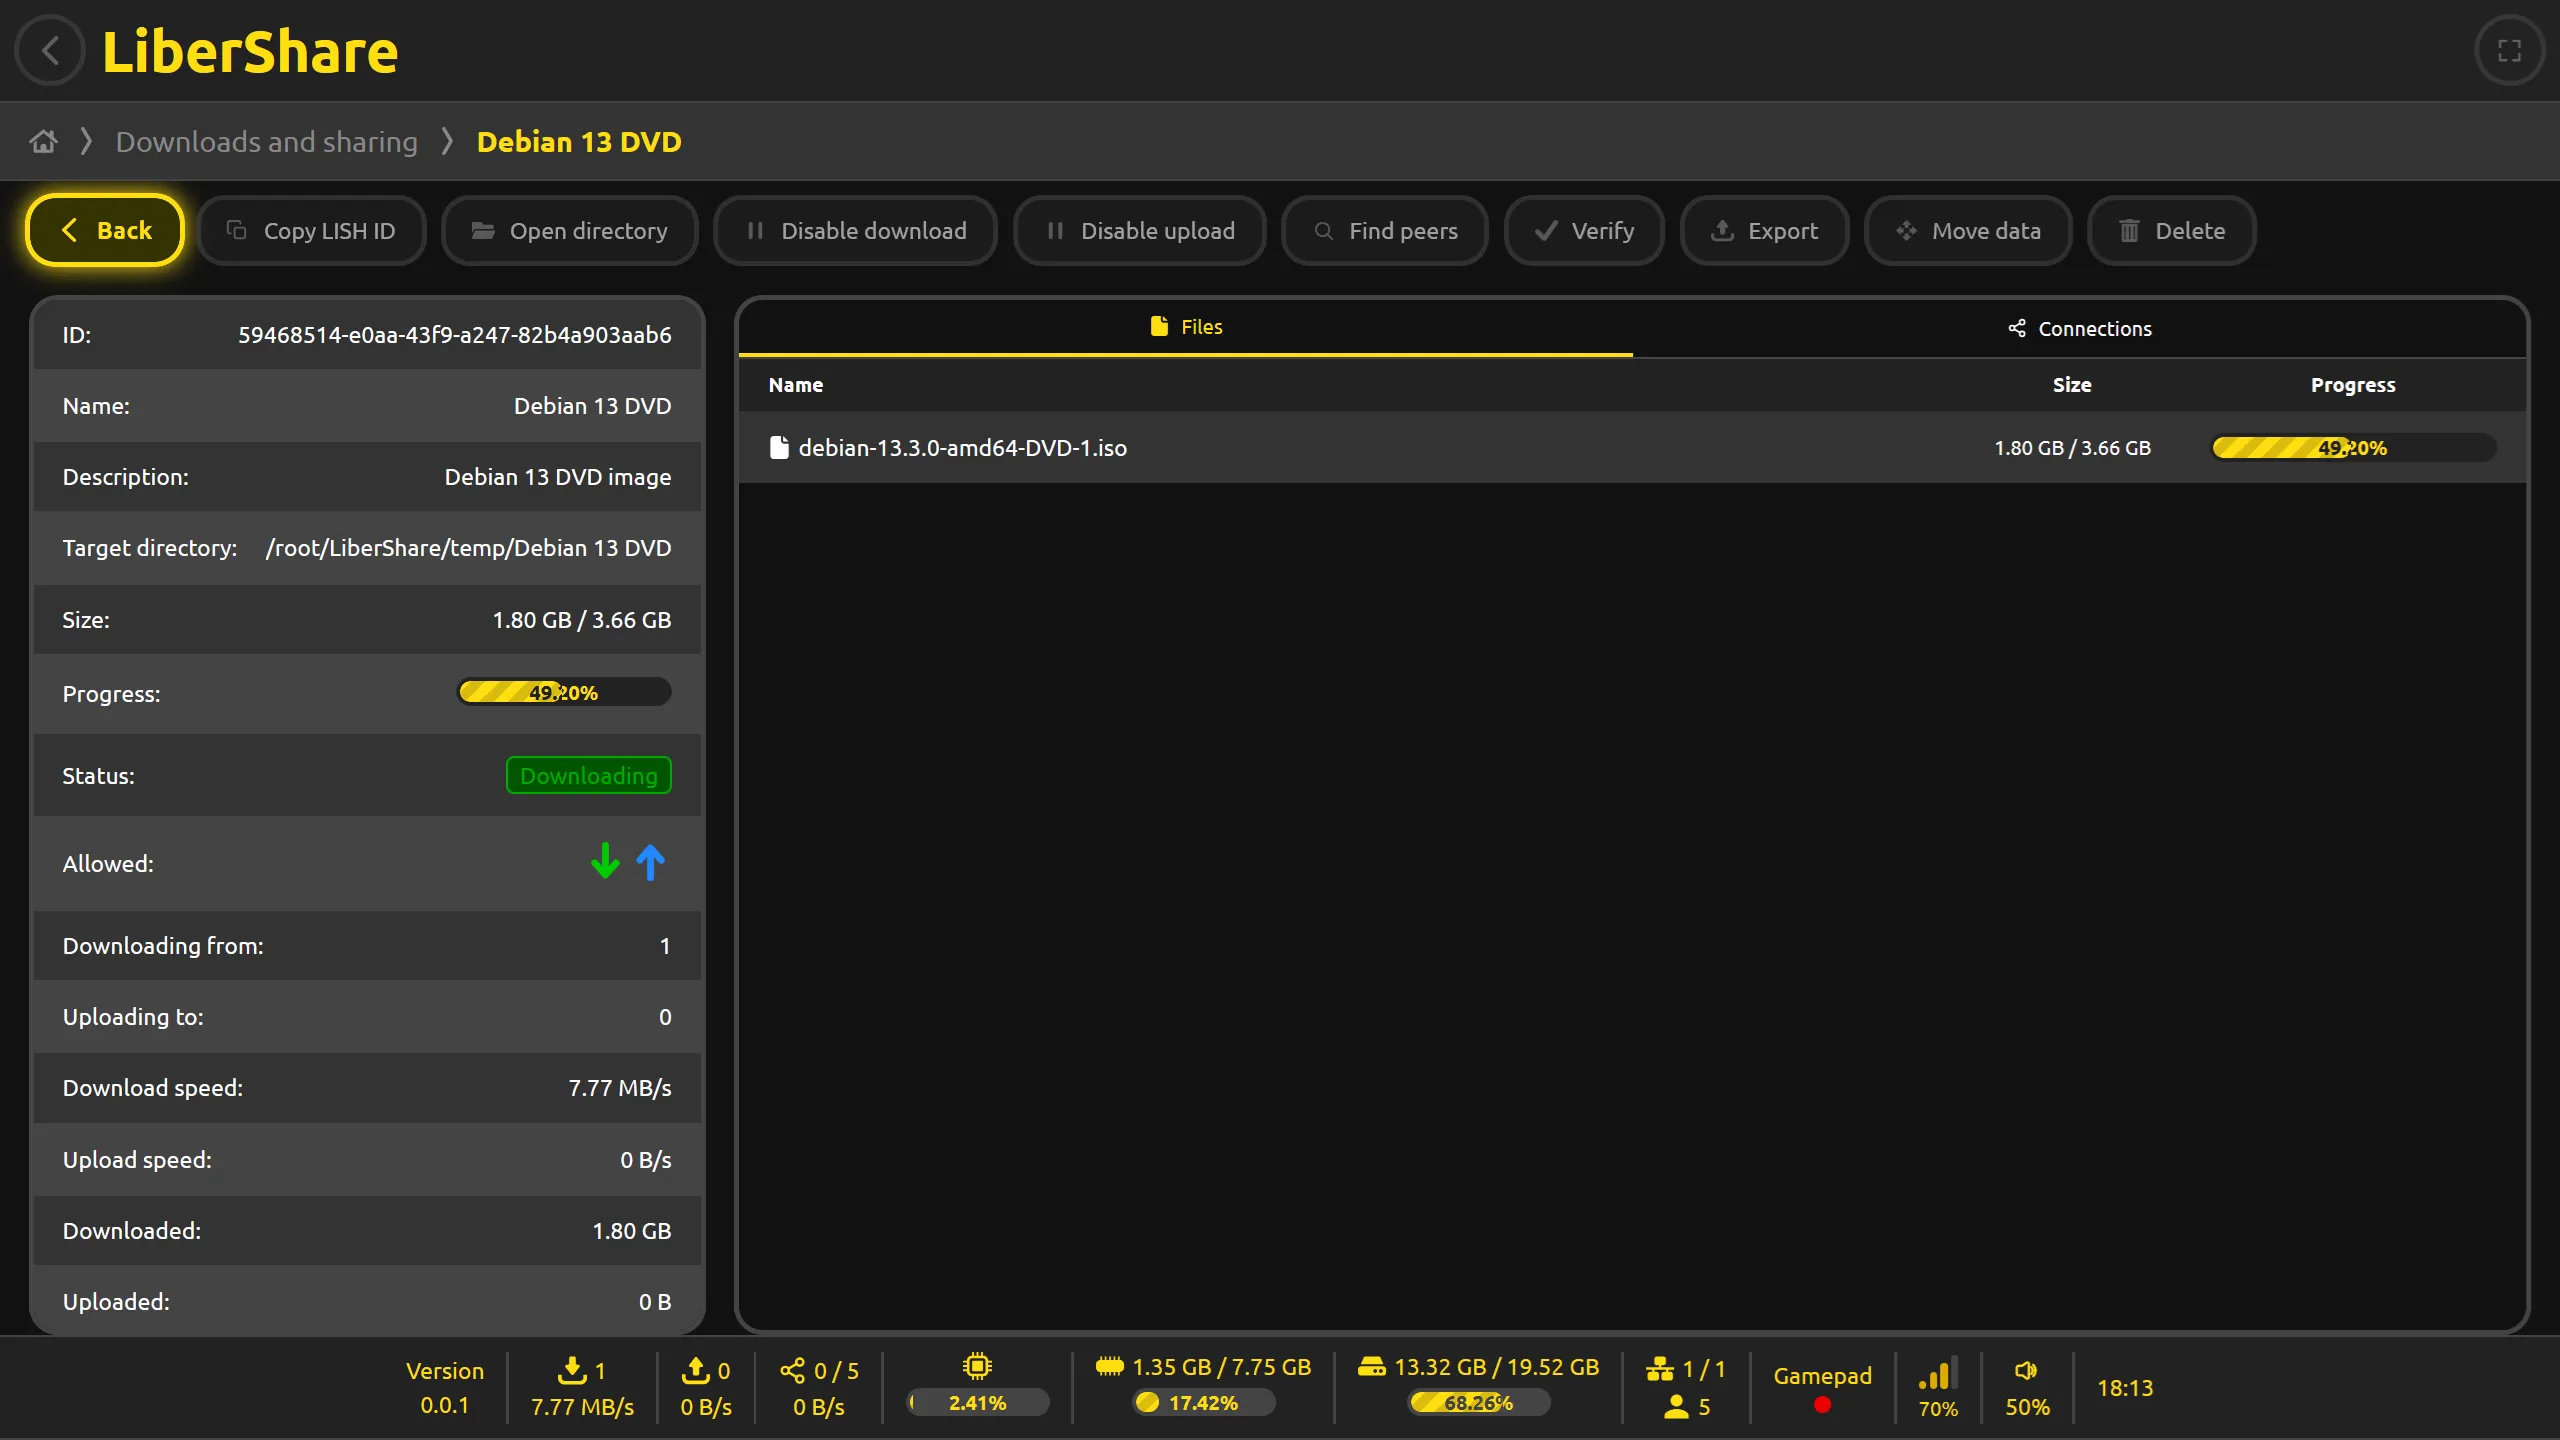Click the CPU usage bar 2.41%

tap(978, 1402)
